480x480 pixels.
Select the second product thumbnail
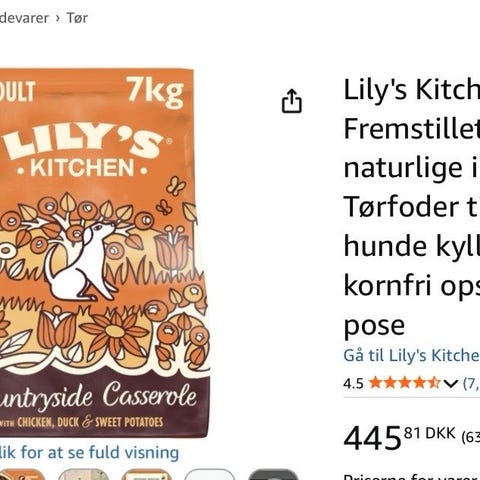point(83,474)
